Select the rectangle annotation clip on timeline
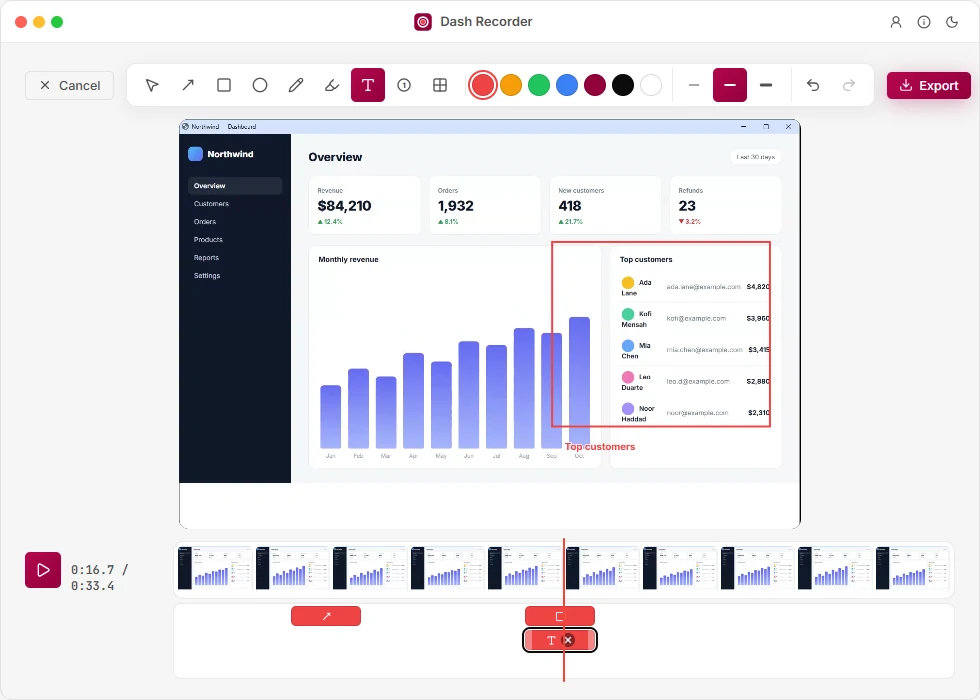Image resolution: width=980 pixels, height=700 pixels. [x=560, y=616]
